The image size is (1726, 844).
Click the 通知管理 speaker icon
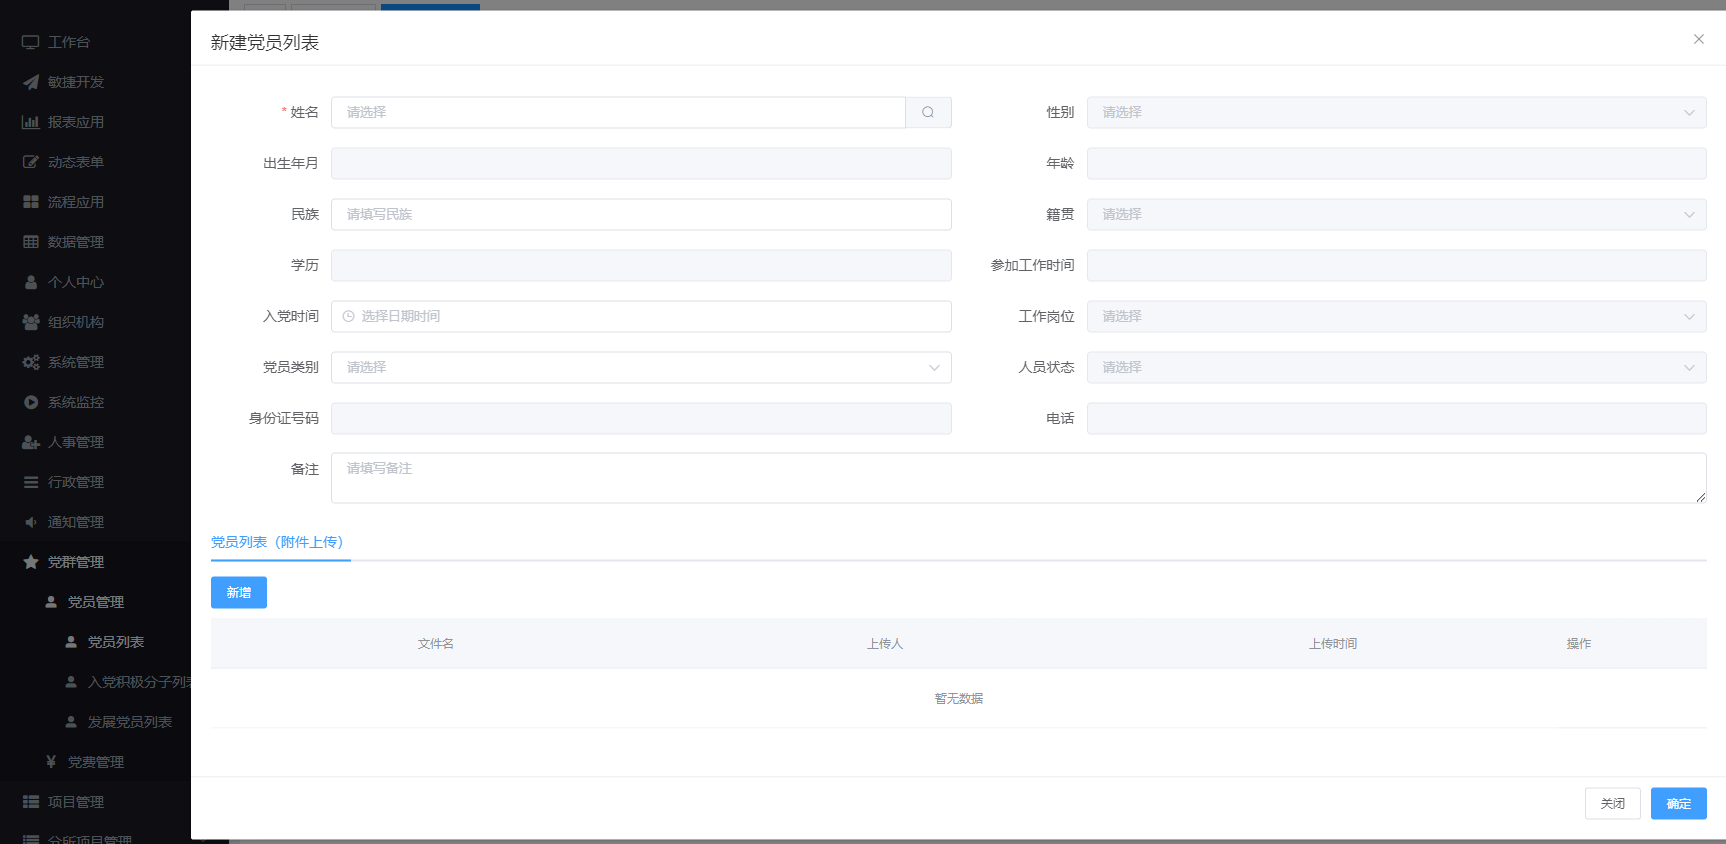[31, 522]
